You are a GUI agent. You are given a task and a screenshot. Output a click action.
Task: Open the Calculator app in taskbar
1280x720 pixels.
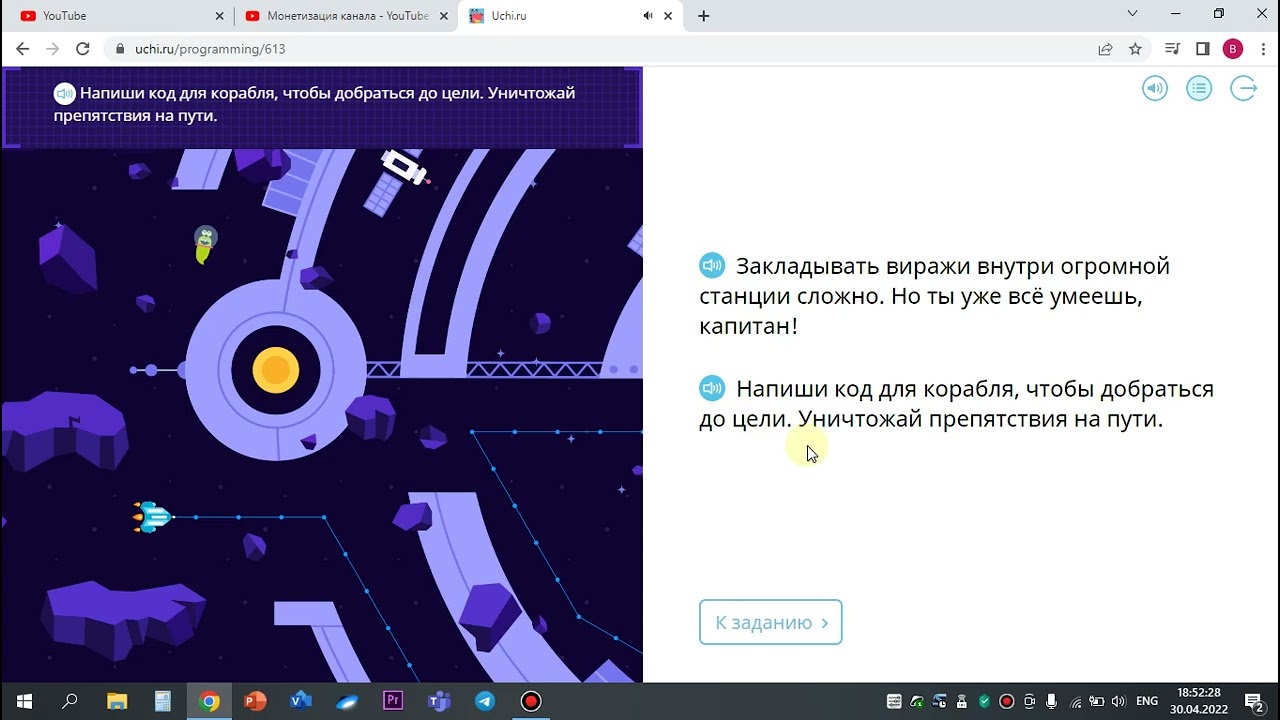pyautogui.click(x=163, y=701)
